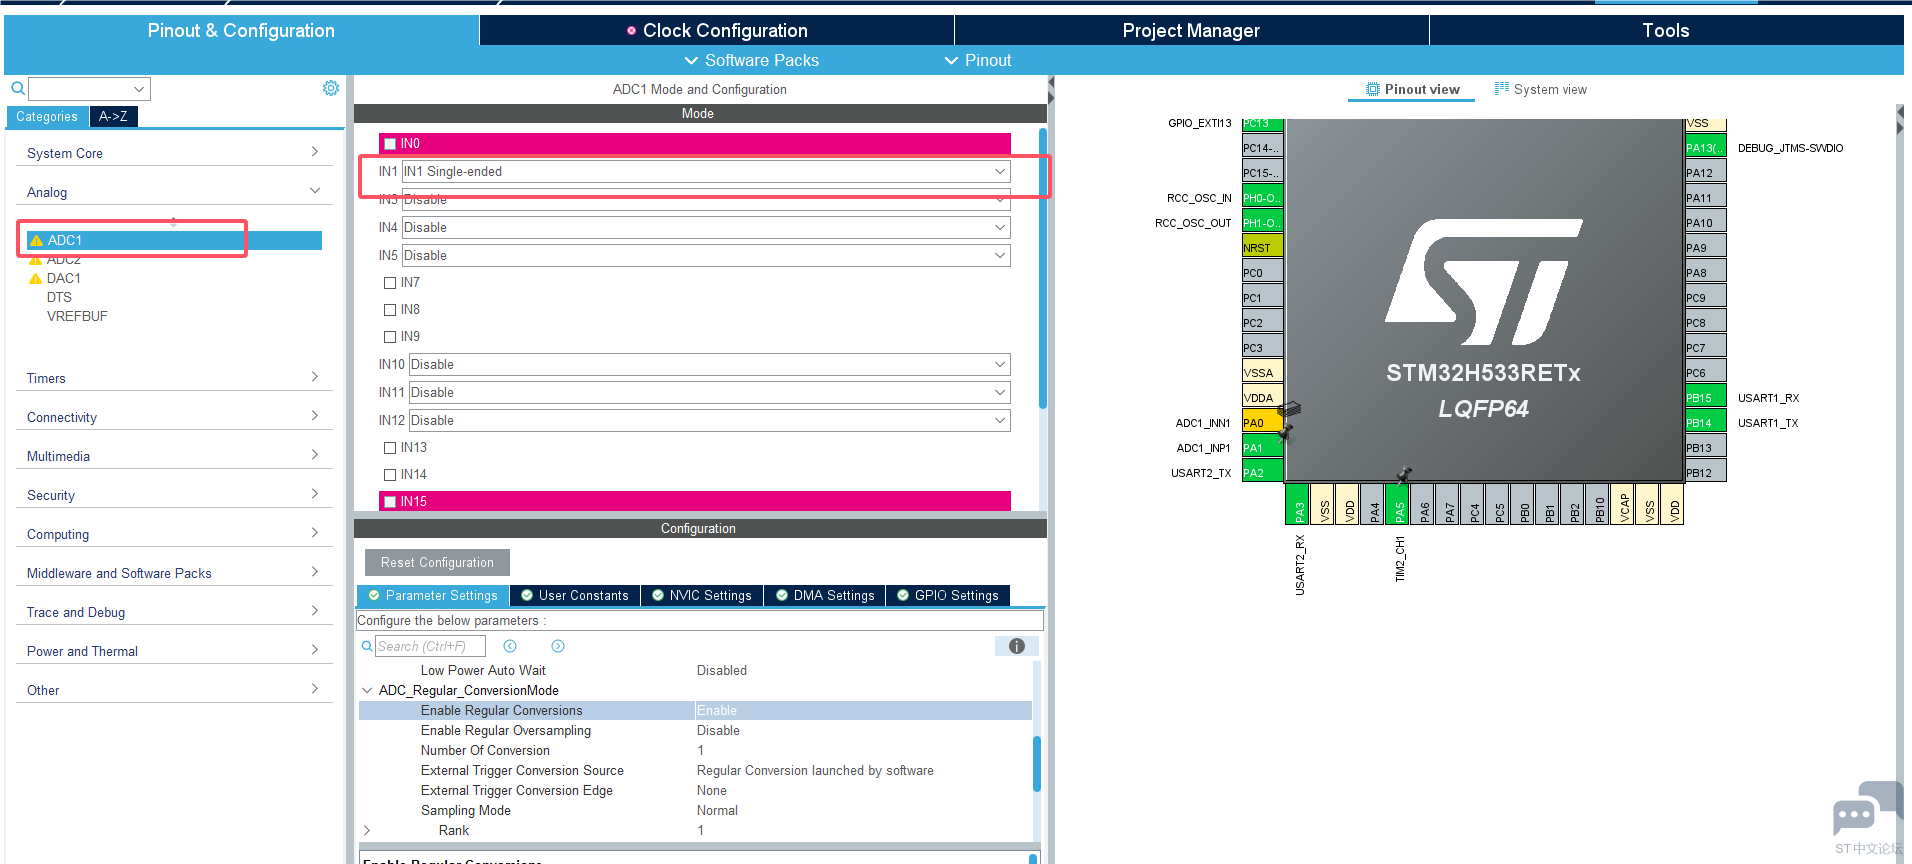Open the IN11 Disable dropdown

[x=709, y=393]
